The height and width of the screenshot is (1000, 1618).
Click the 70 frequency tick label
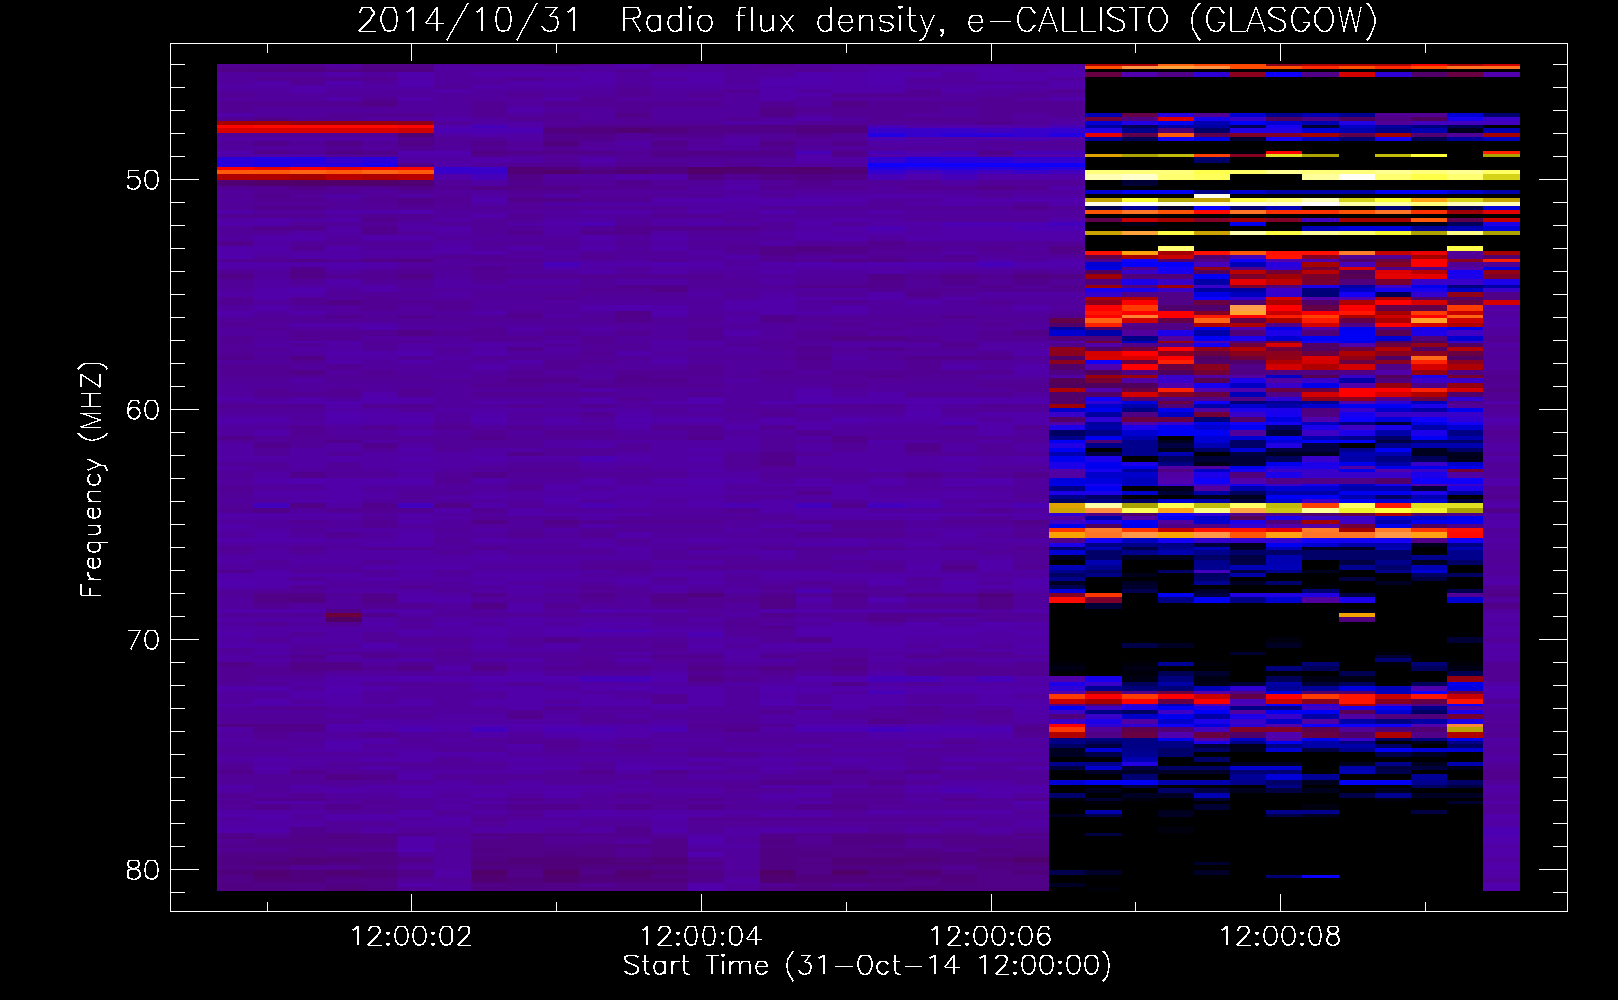click(143, 640)
